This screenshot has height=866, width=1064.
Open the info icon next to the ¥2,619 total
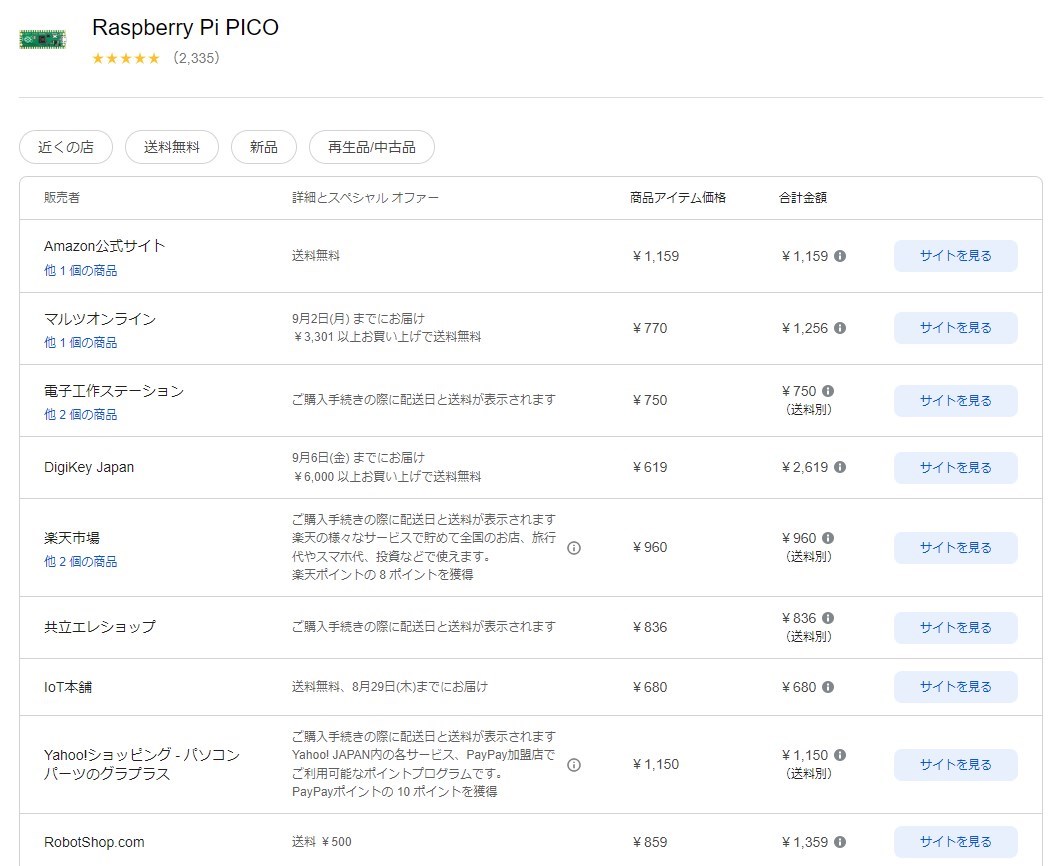pyautogui.click(x=840, y=467)
